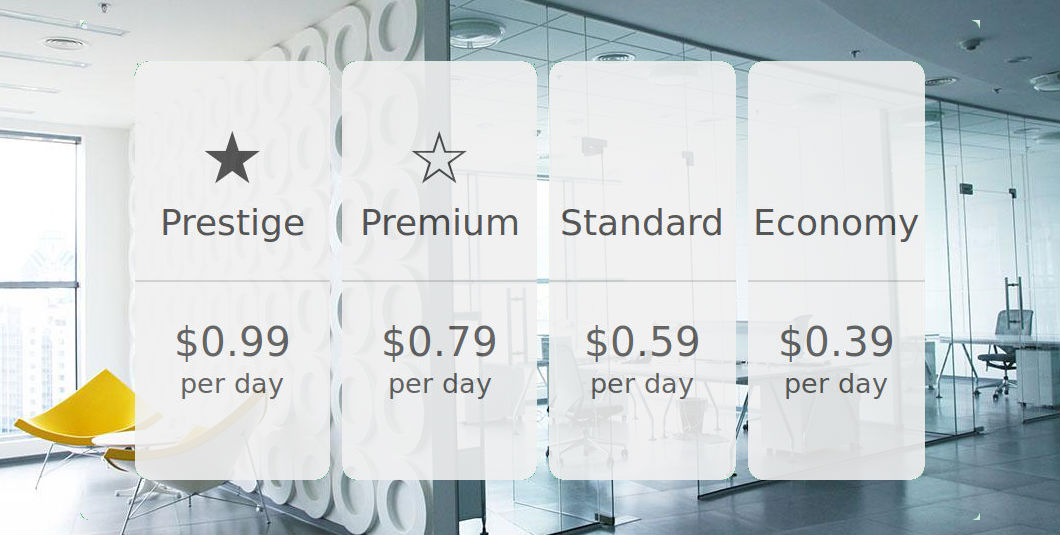Click "per day" under $0.59
Screen dimensions: 1060x535
click(x=642, y=386)
